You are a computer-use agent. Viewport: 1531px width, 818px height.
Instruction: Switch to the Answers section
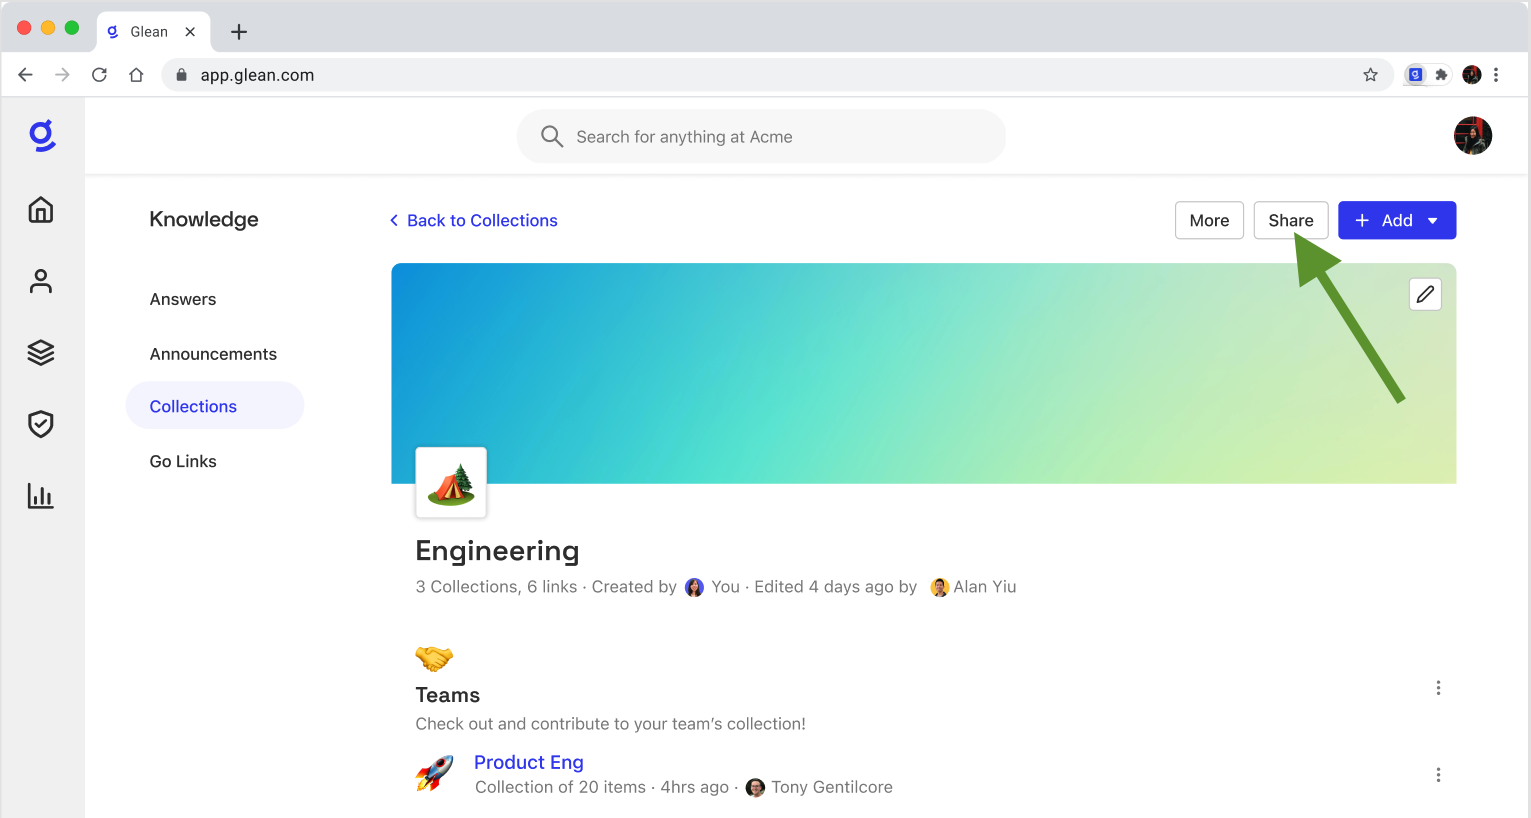(183, 299)
